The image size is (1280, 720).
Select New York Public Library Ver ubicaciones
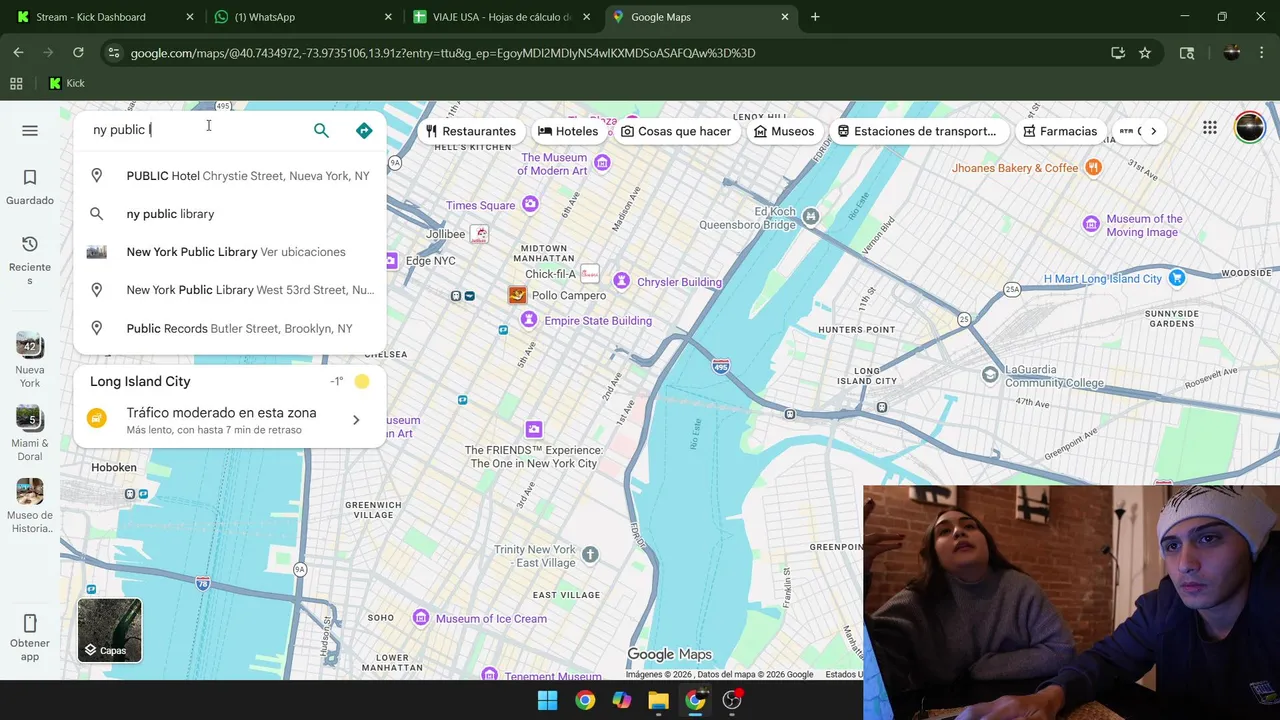click(x=230, y=252)
